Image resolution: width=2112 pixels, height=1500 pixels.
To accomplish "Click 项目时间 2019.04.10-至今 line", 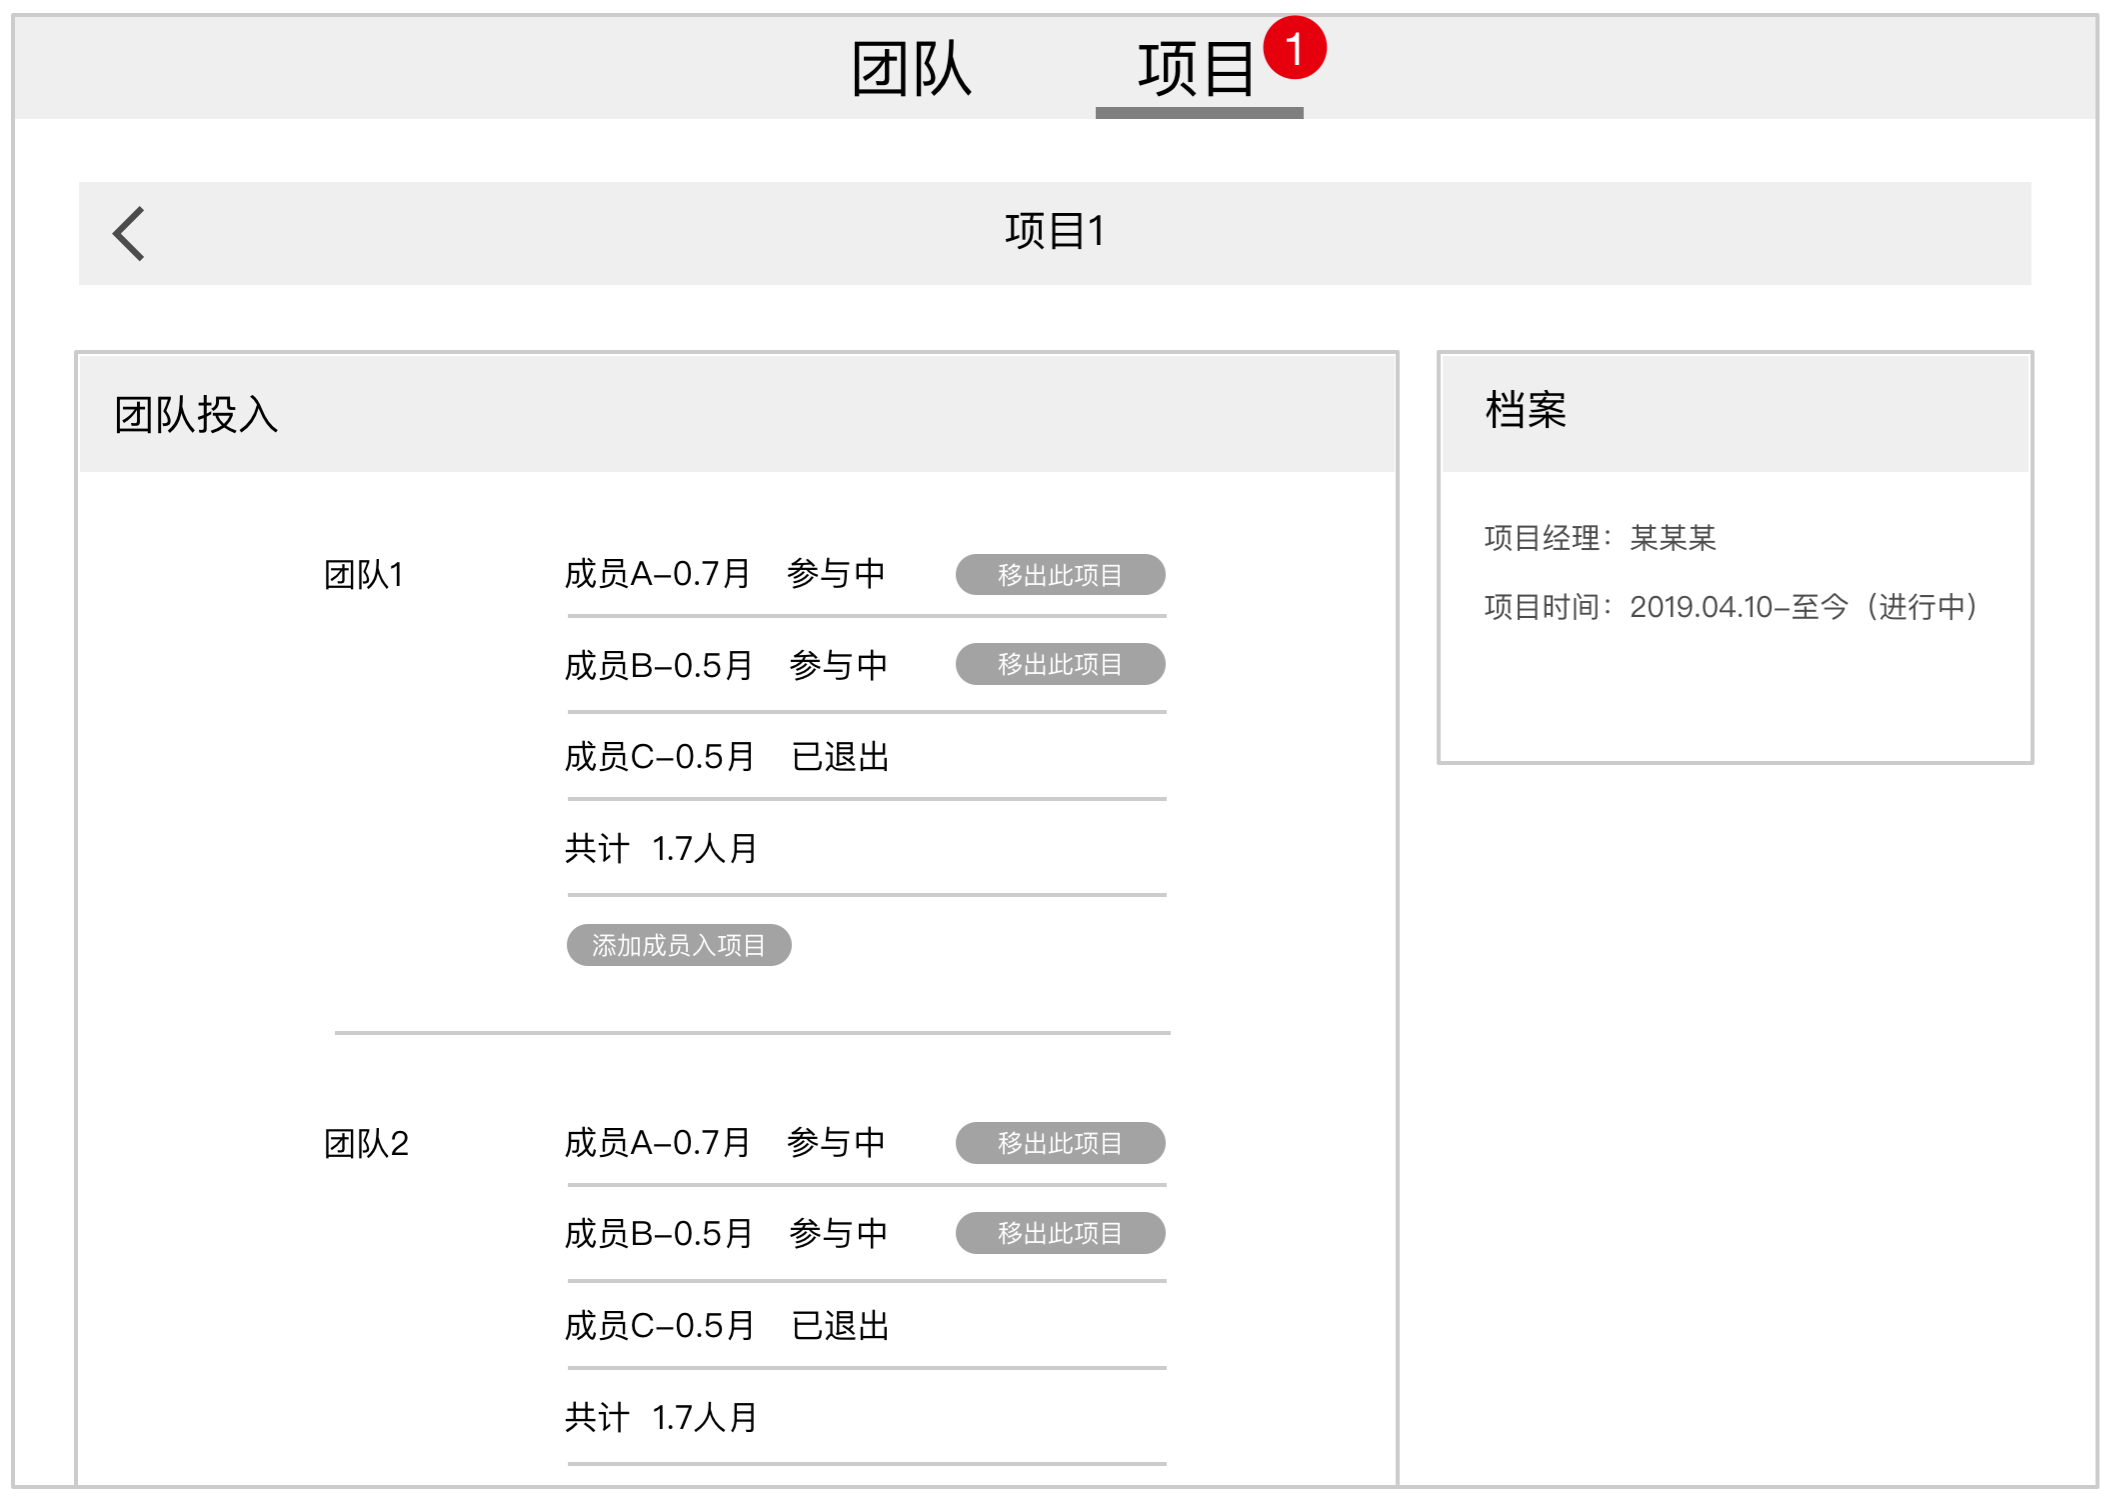I will (x=1731, y=607).
